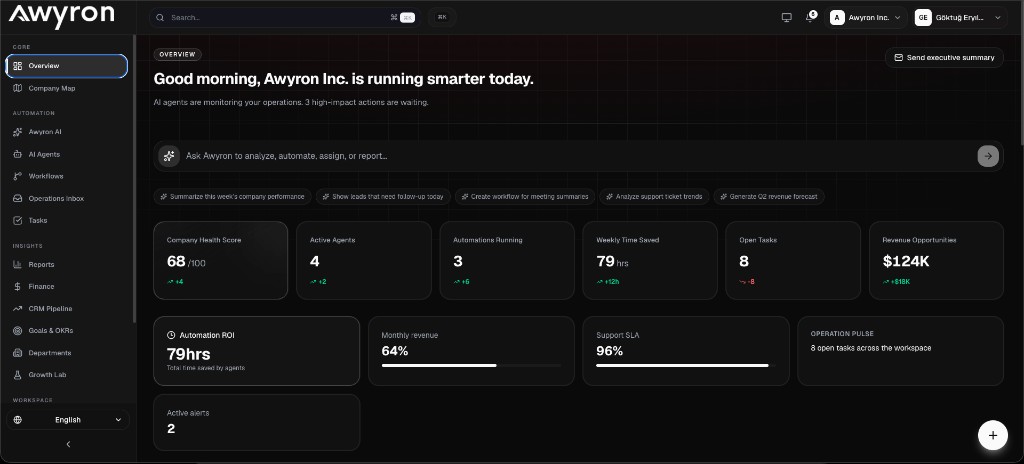This screenshot has width=1024, height=464.
Task: Click Send executive summary button
Action: click(944, 58)
